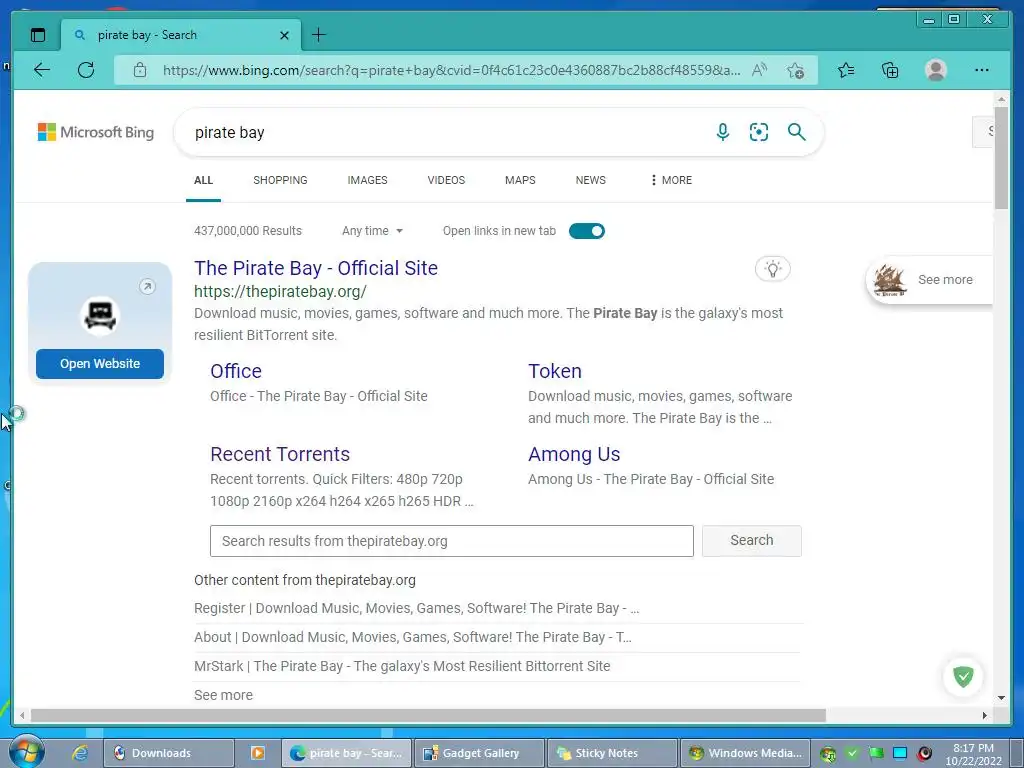Refresh the current page
The width and height of the screenshot is (1024, 768).
(x=86, y=70)
